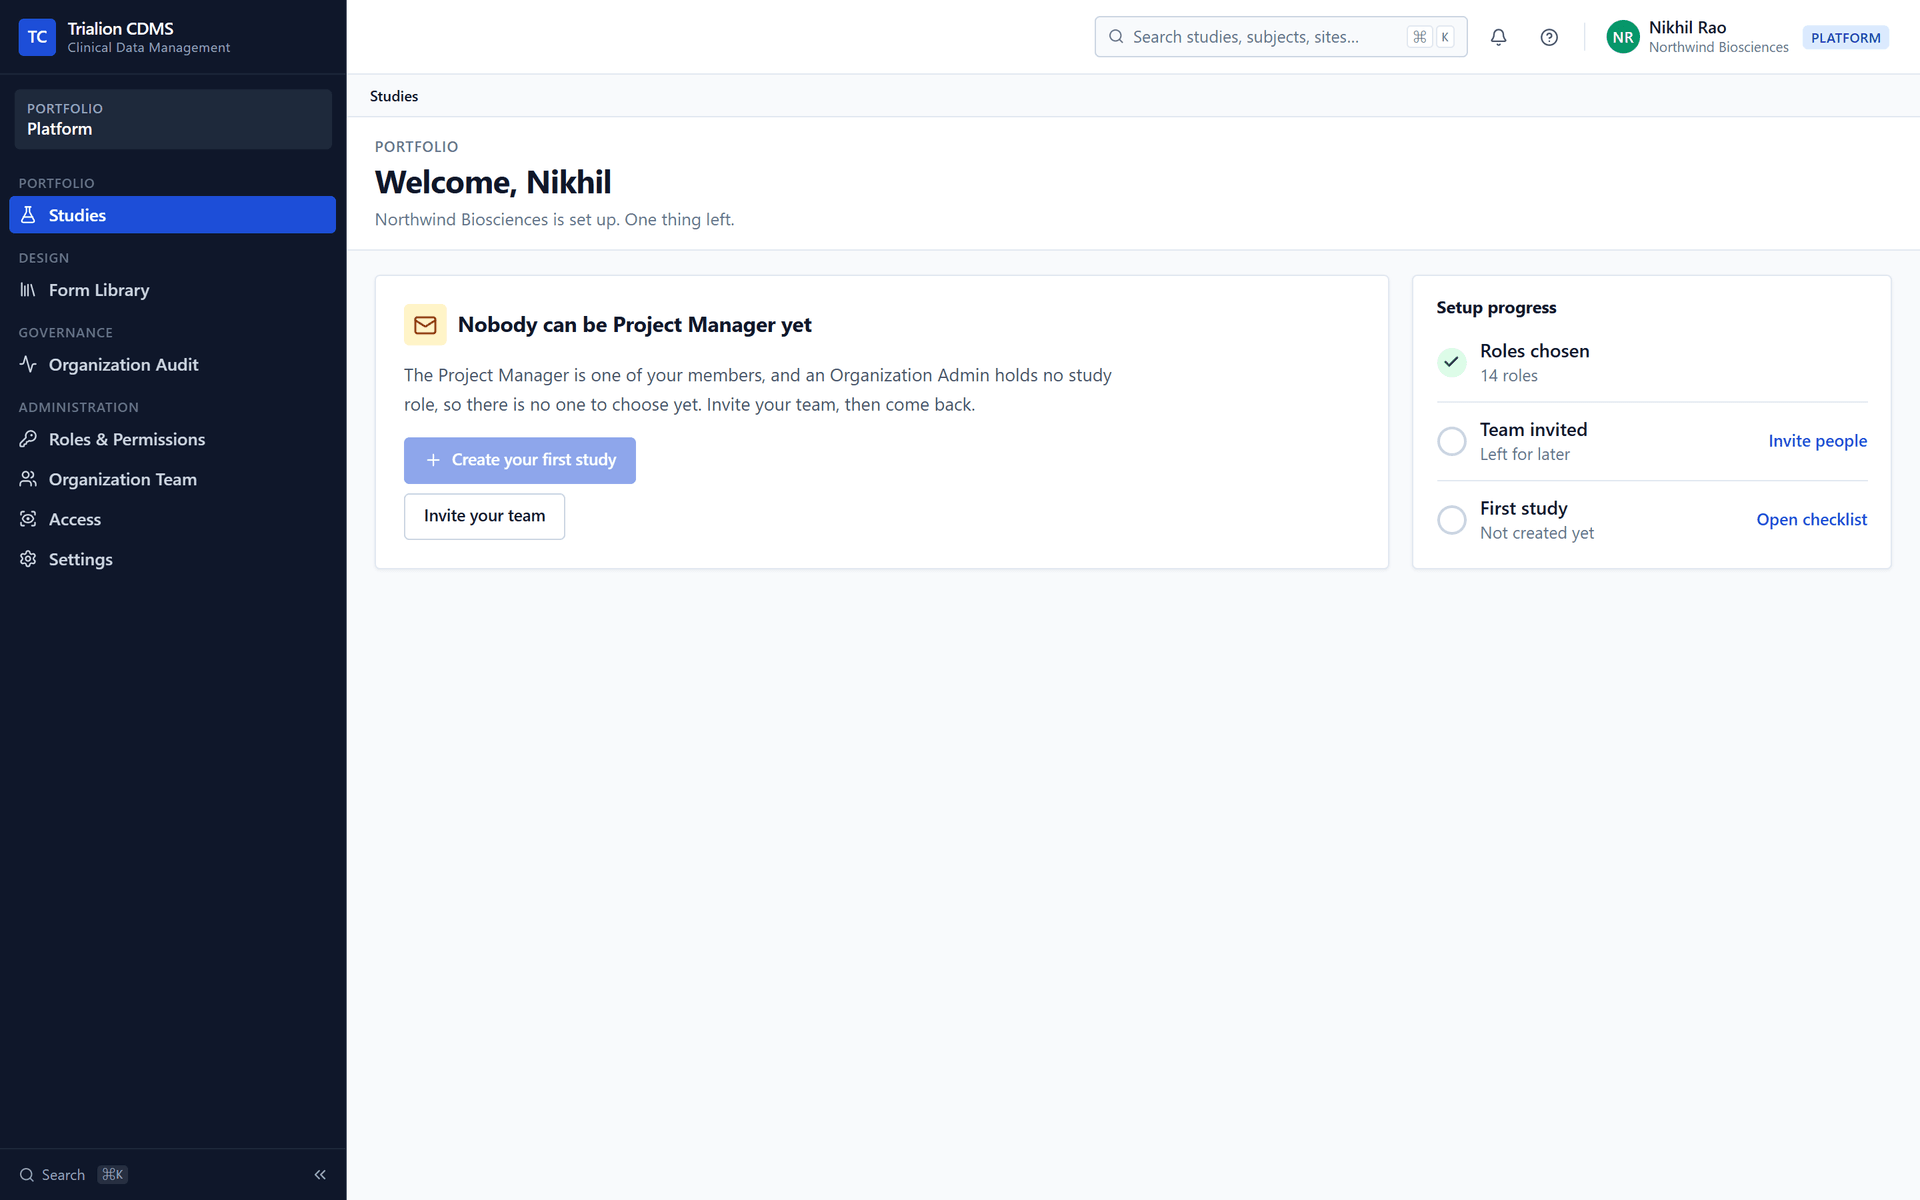Image resolution: width=1920 pixels, height=1200 pixels.
Task: Open Form Library in the sidebar
Action: pos(173,290)
